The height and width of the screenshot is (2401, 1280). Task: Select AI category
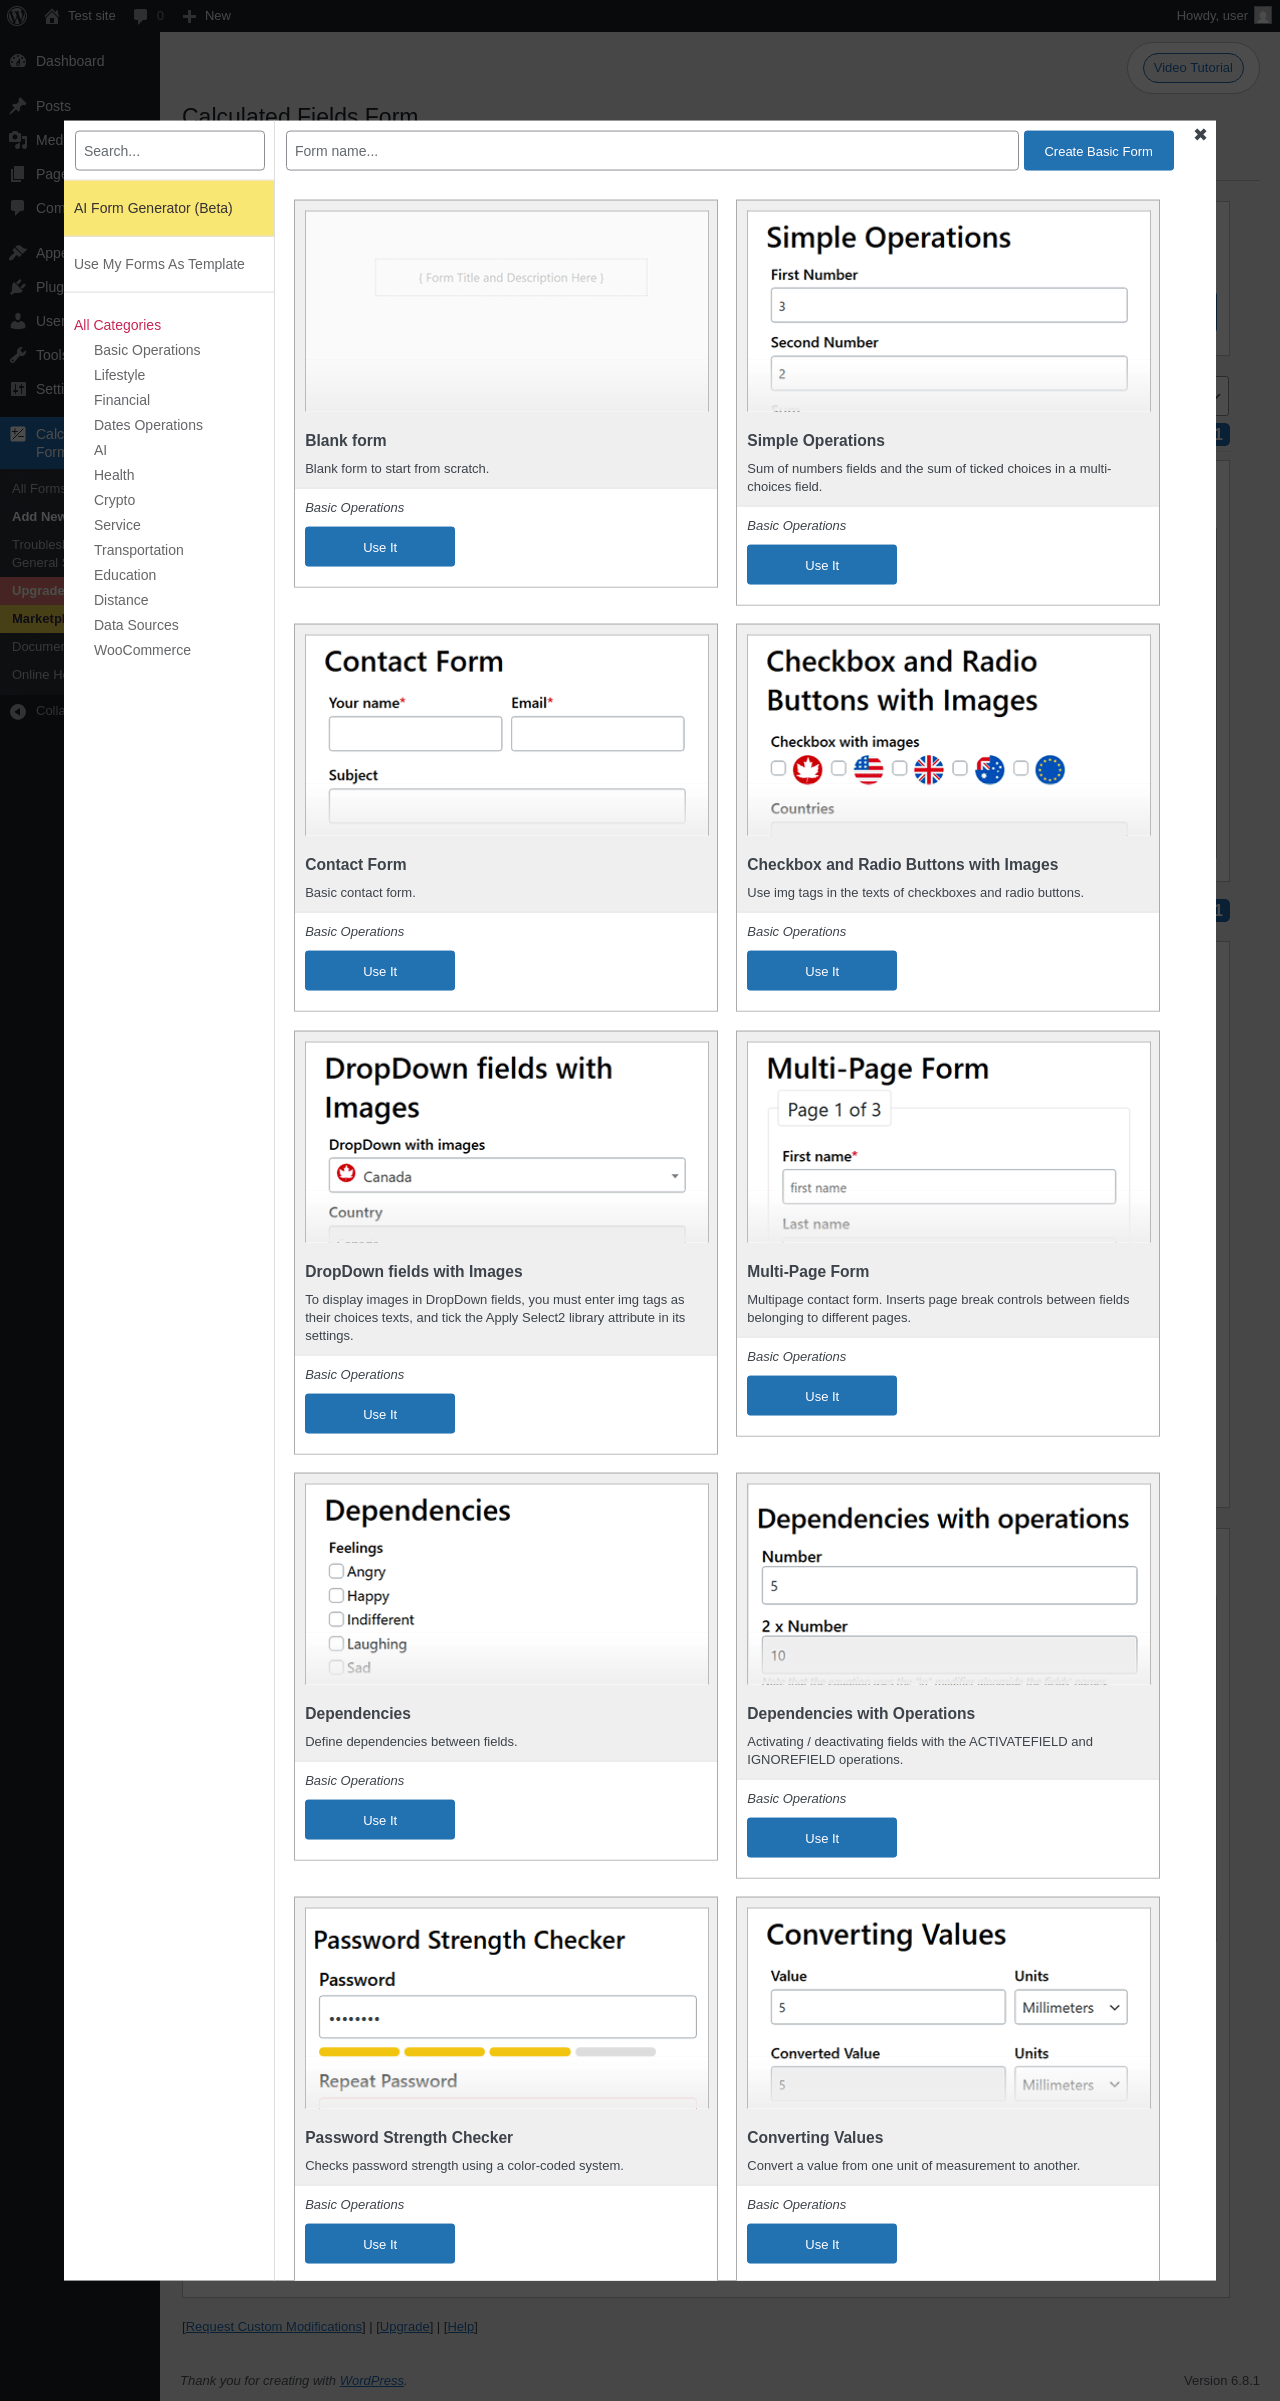[100, 450]
